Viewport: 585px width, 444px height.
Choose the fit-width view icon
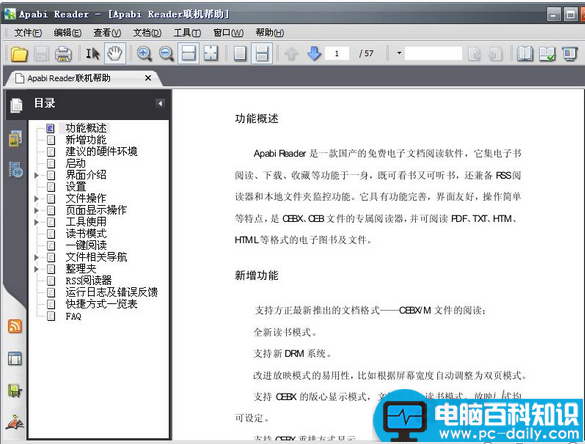coord(188,54)
